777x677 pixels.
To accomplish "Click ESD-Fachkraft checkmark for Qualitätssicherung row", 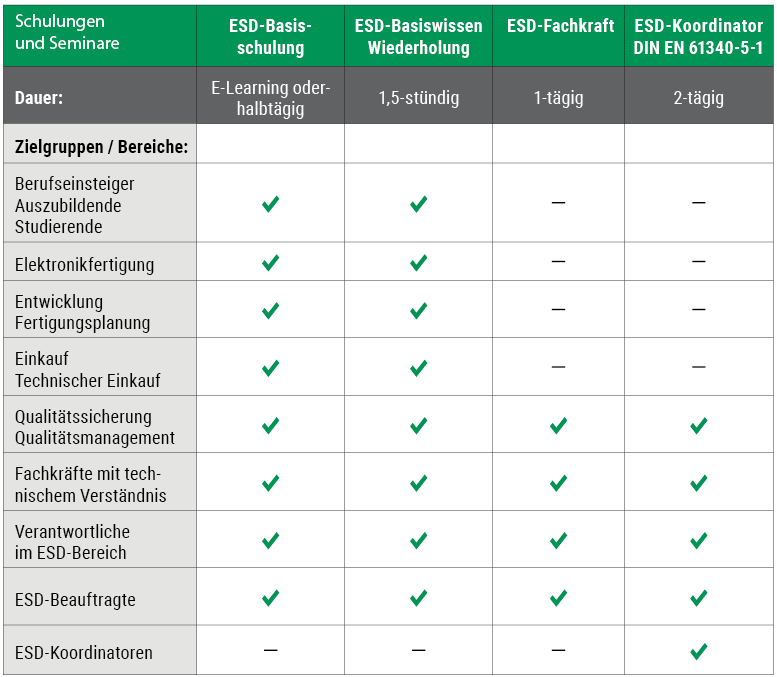I will [558, 426].
